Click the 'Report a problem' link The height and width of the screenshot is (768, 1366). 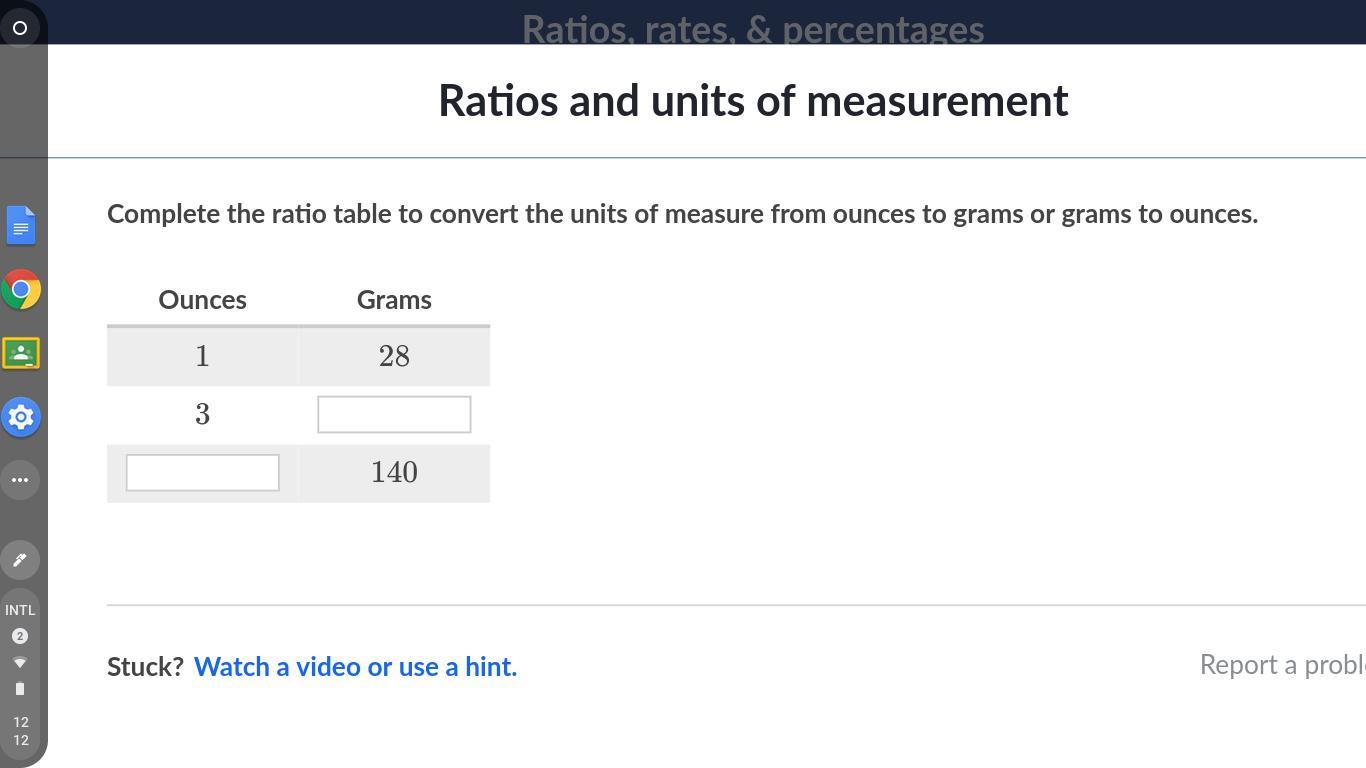(1282, 665)
